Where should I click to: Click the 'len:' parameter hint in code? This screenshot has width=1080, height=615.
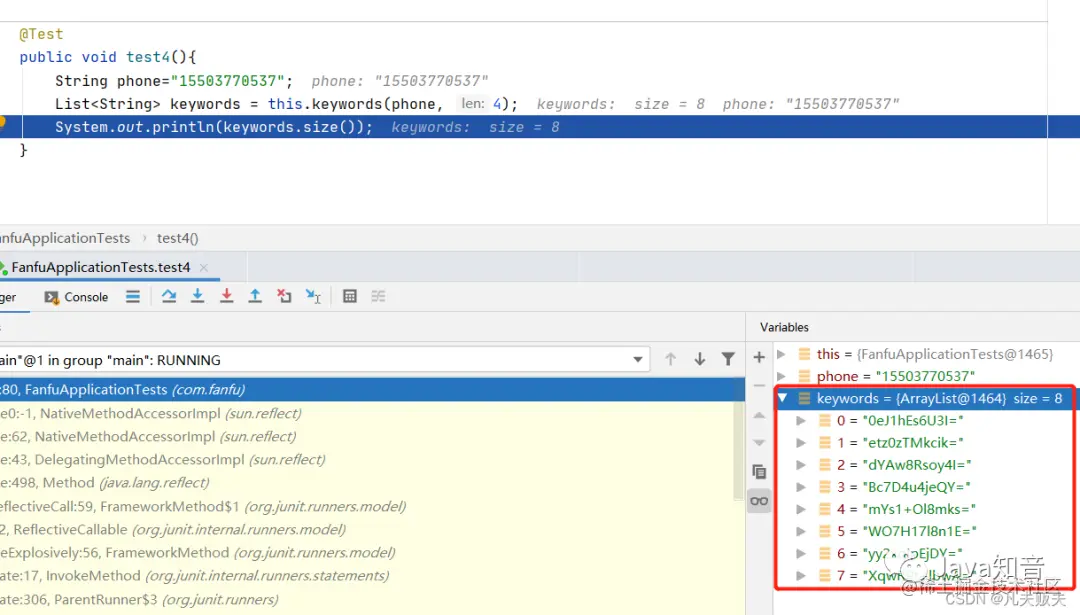coord(472,103)
